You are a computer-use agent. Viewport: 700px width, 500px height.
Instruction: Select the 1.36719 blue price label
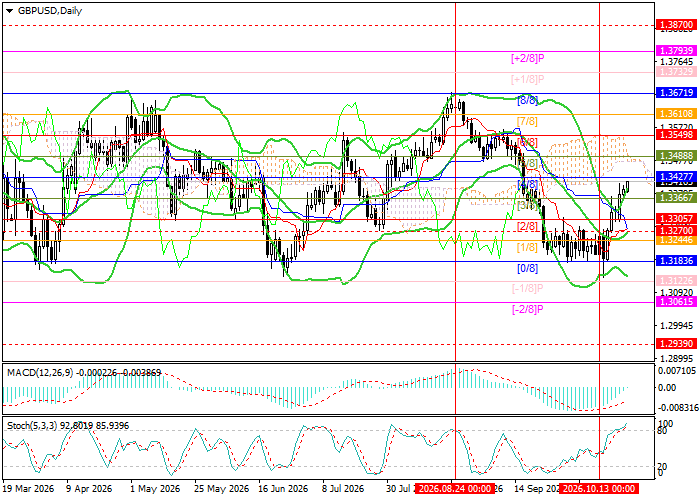[677, 93]
